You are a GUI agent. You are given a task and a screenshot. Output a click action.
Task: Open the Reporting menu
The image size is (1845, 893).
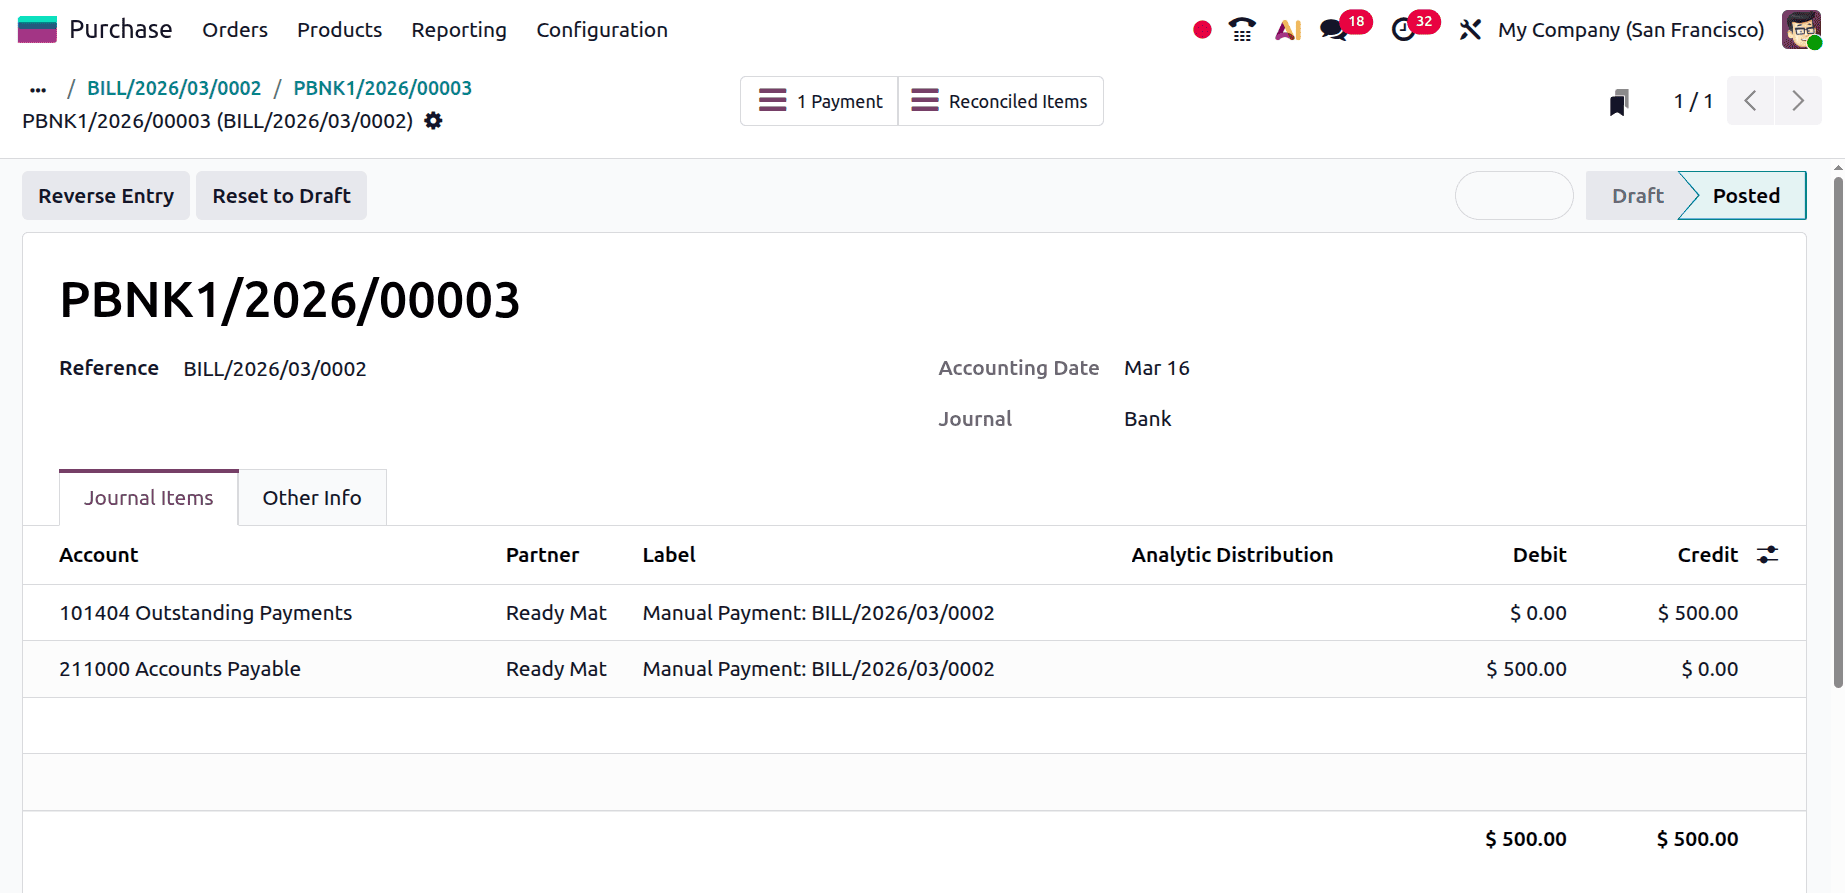point(459,30)
